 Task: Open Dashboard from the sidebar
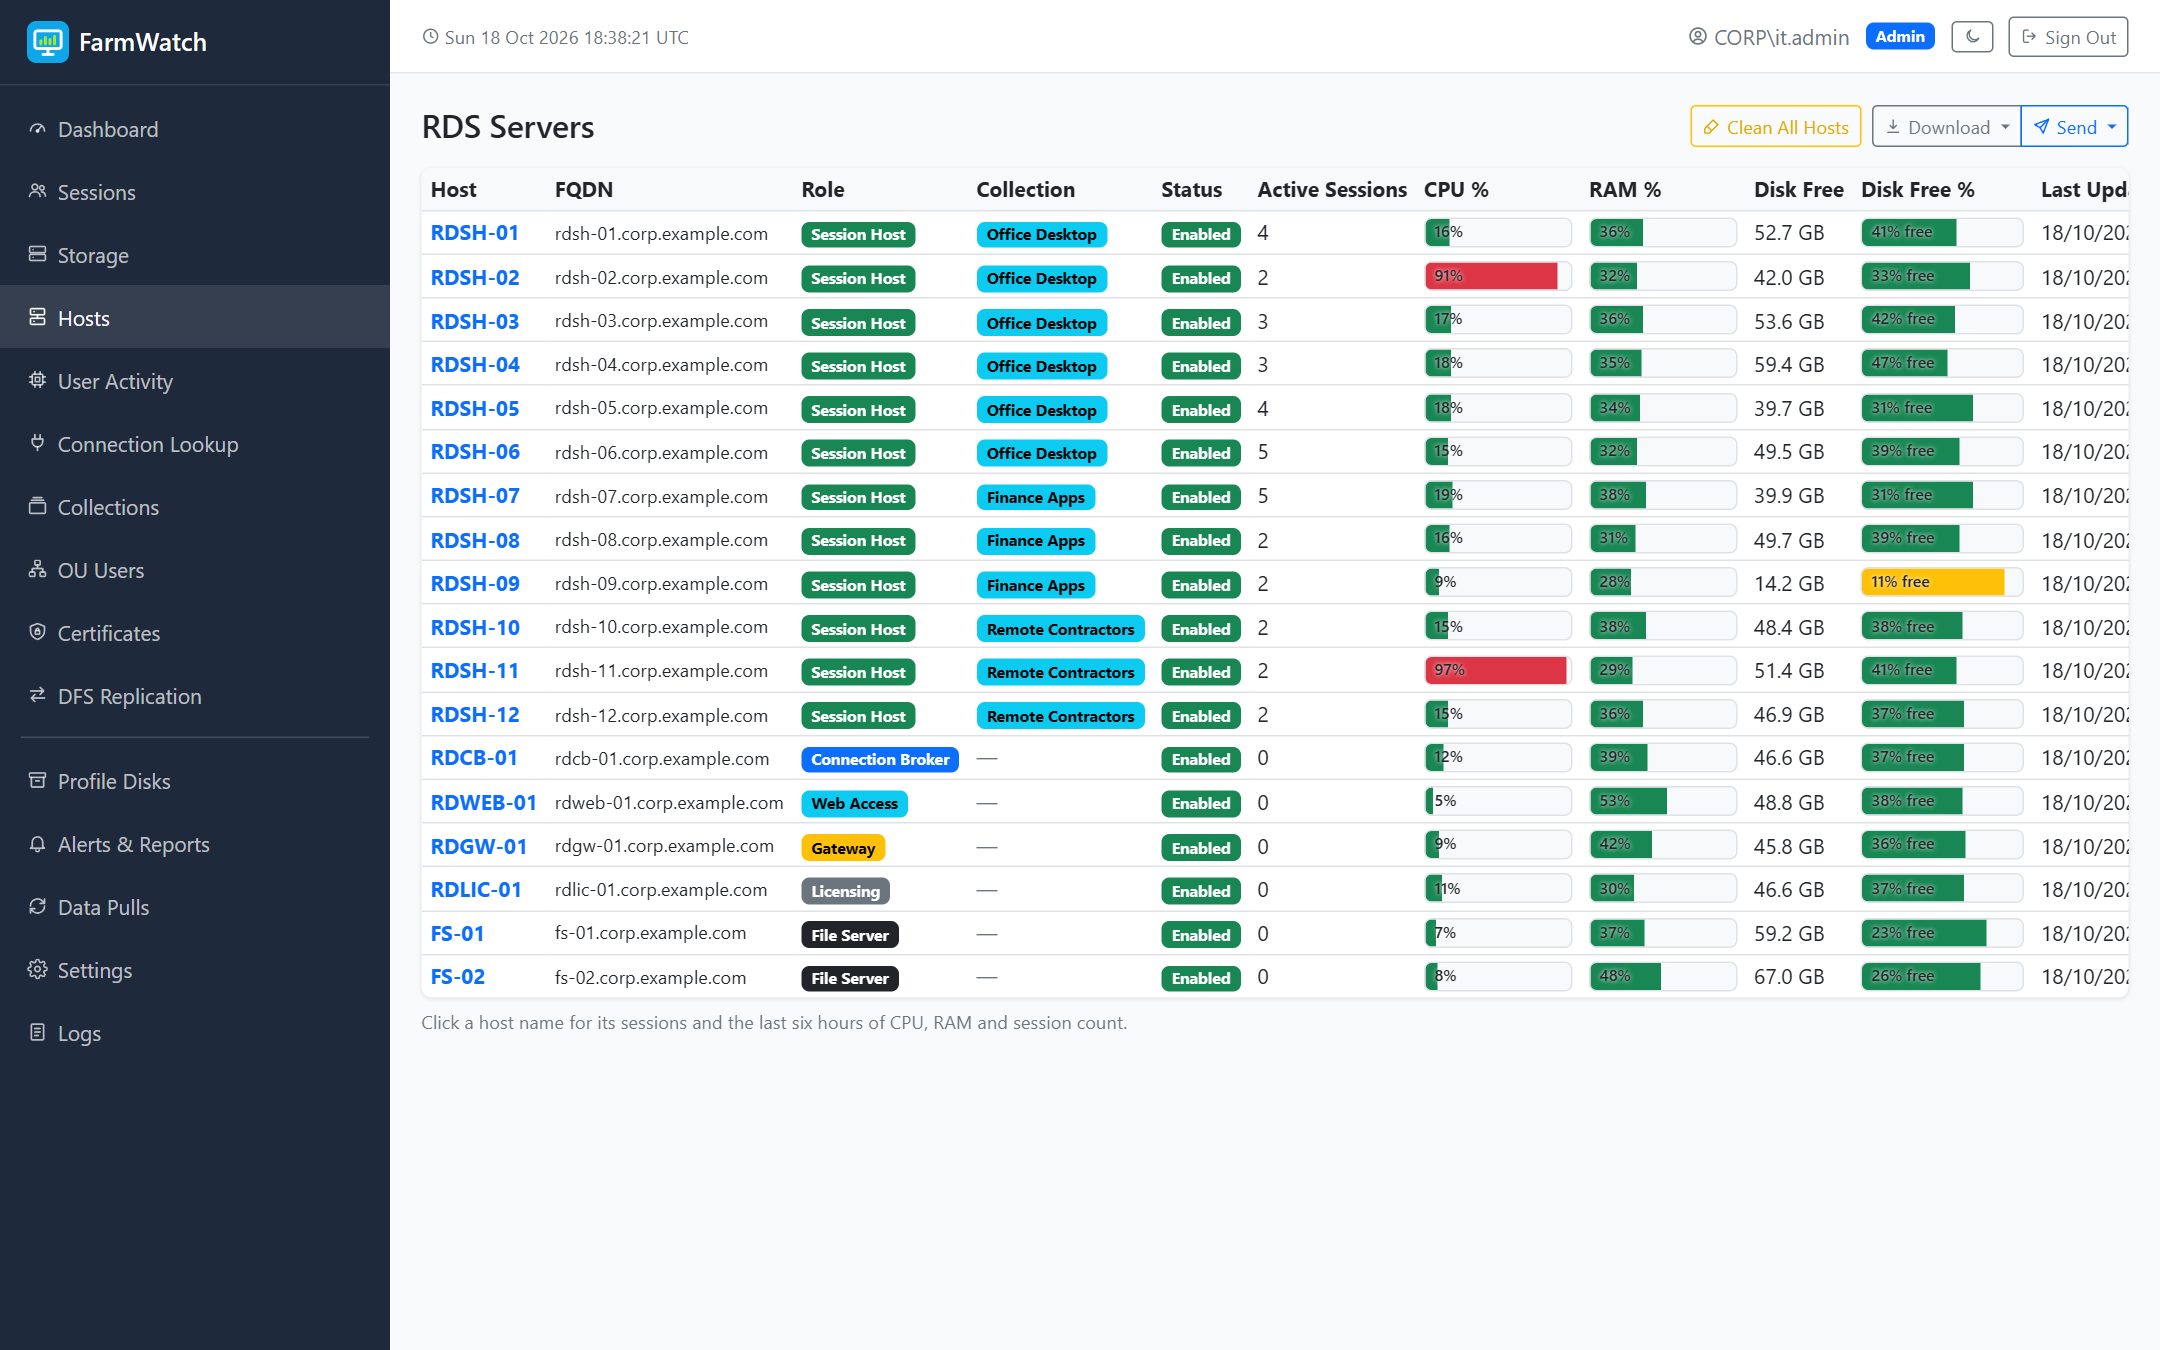[x=195, y=129]
